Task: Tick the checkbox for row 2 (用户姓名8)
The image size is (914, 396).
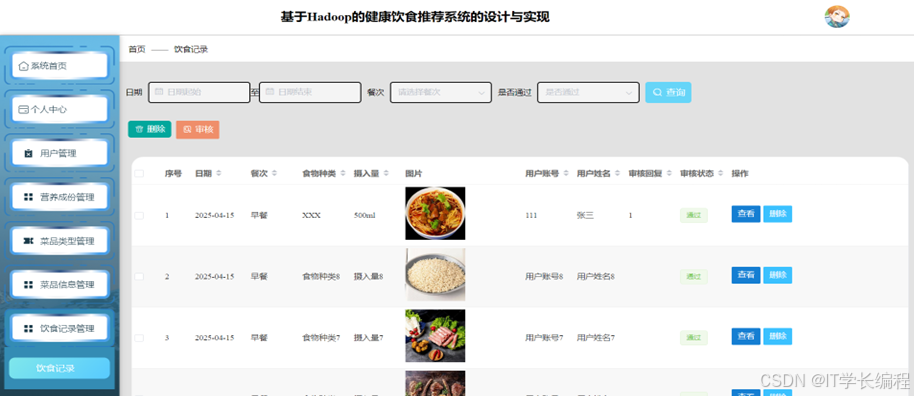Action: 139,276
